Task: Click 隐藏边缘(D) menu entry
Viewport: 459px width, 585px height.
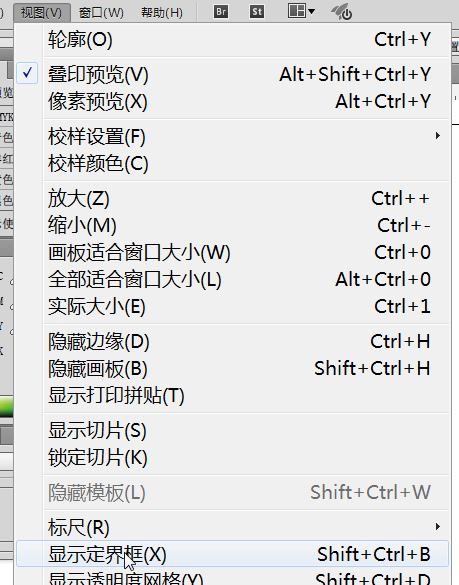Action: (232, 341)
